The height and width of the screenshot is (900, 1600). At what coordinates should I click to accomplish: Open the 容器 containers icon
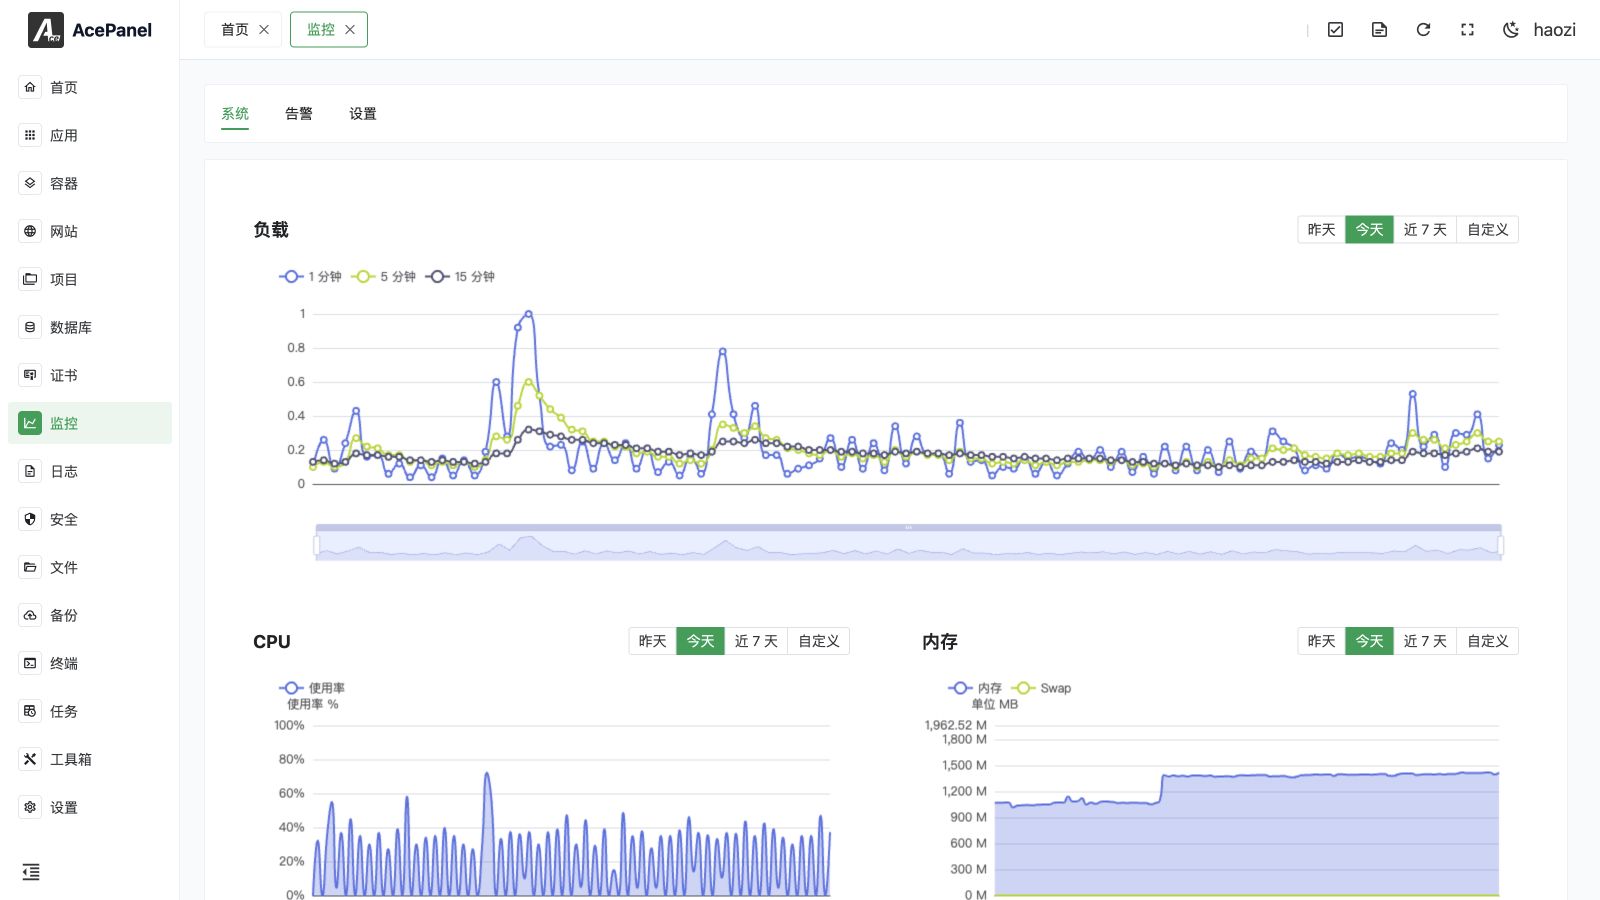[x=30, y=183]
